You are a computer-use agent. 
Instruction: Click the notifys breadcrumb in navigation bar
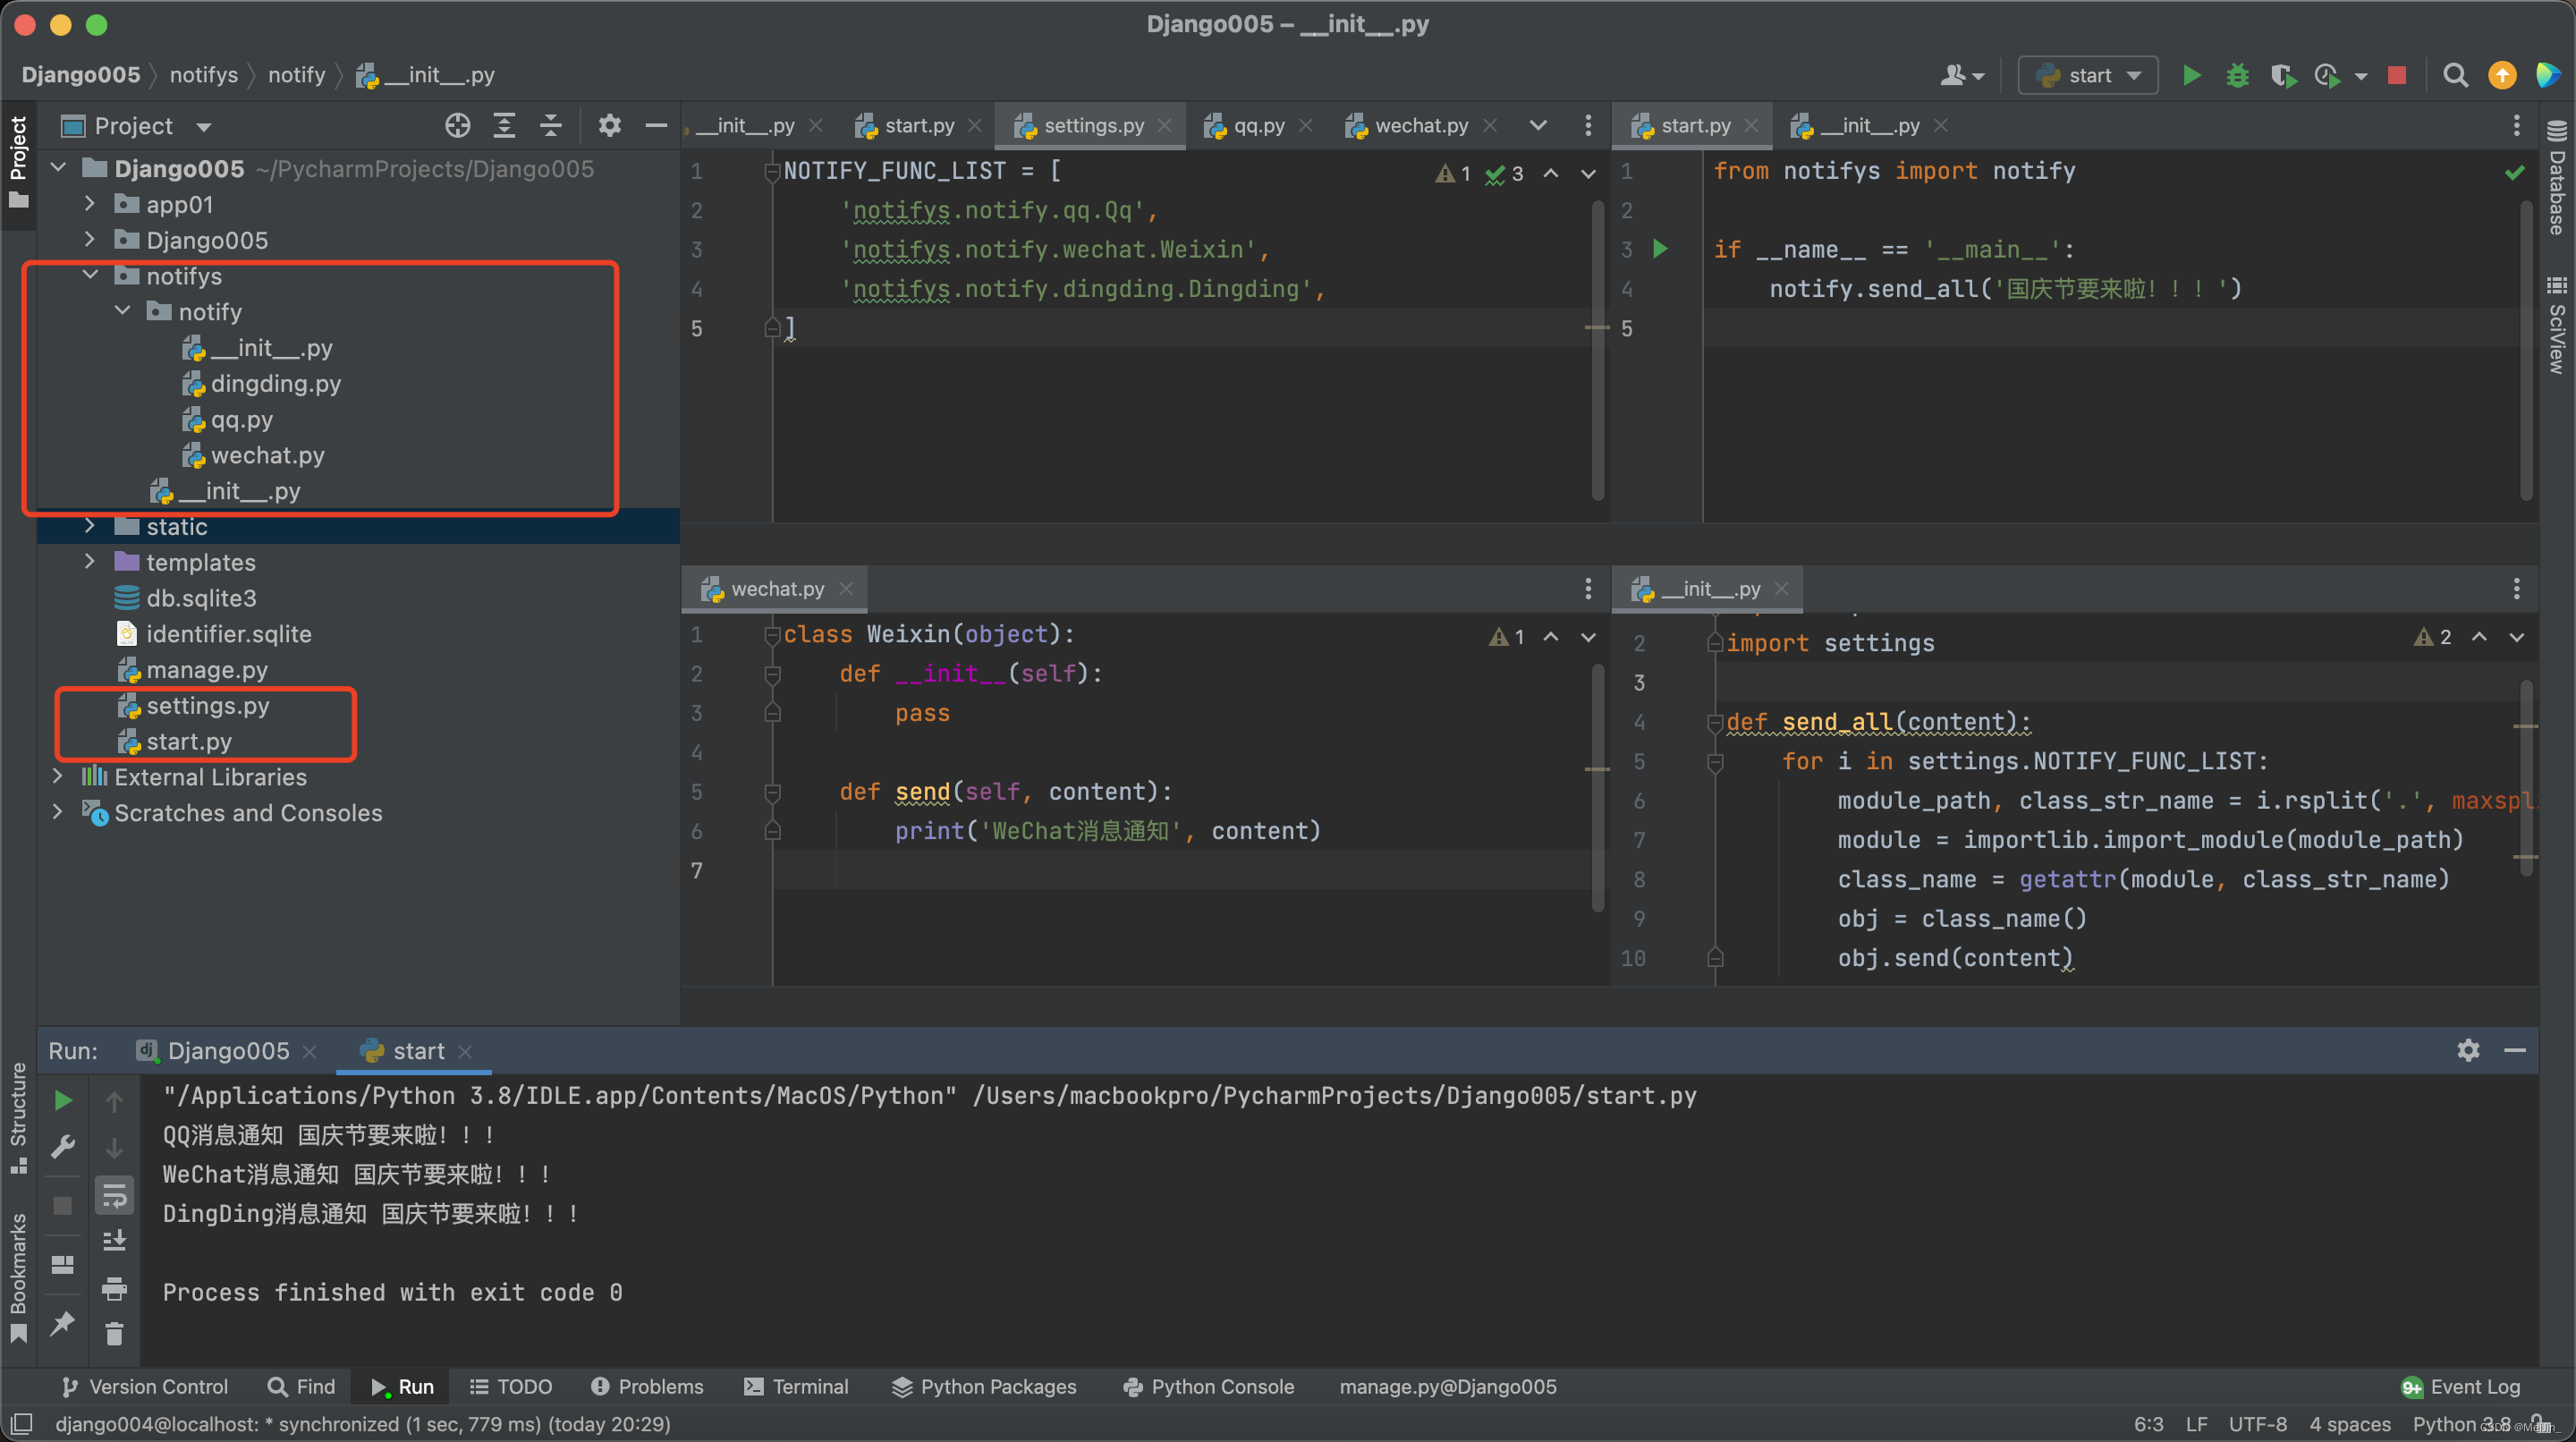click(x=204, y=75)
